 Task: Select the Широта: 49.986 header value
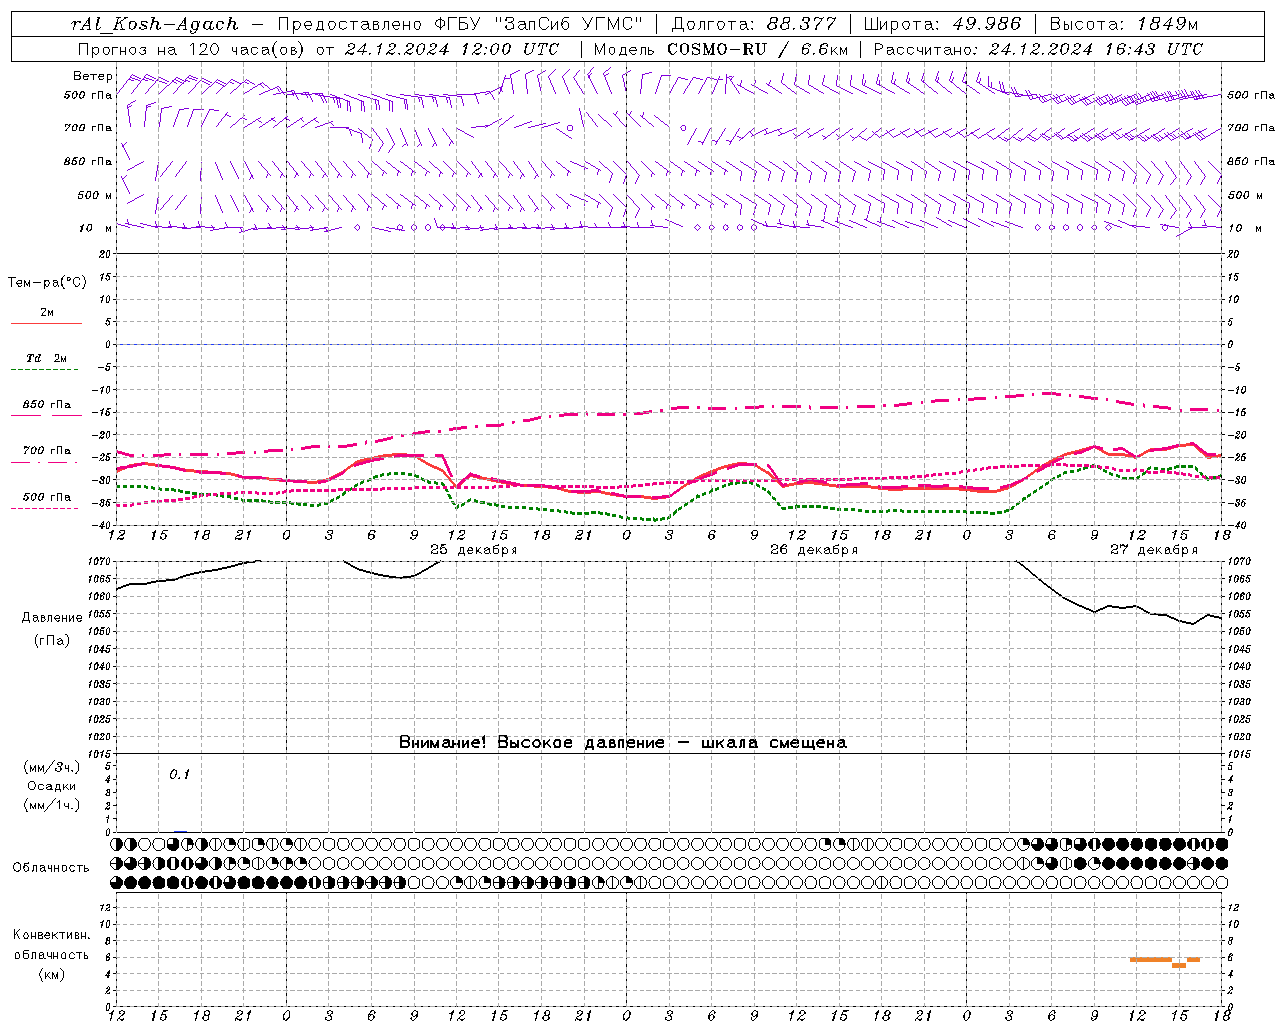[x=942, y=24]
